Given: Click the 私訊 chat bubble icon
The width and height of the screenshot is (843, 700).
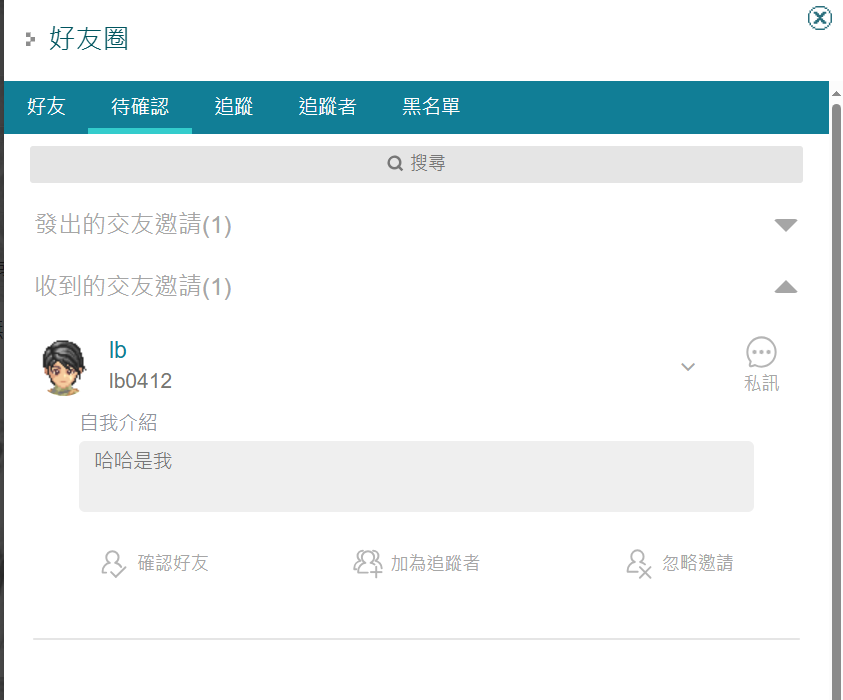Looking at the screenshot, I should [761, 353].
